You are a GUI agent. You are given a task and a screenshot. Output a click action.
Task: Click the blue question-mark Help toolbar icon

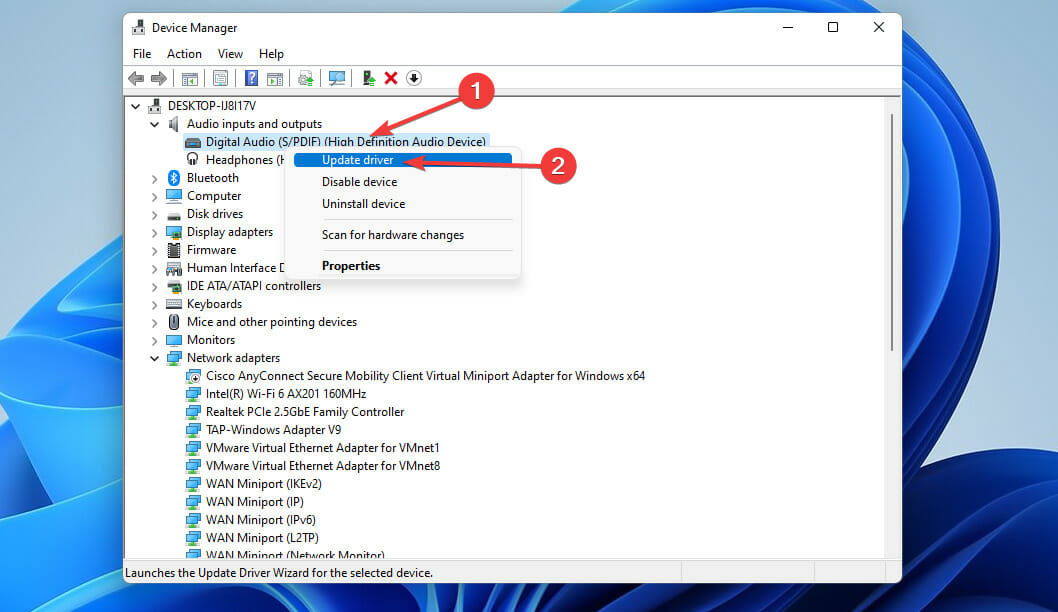pos(251,78)
